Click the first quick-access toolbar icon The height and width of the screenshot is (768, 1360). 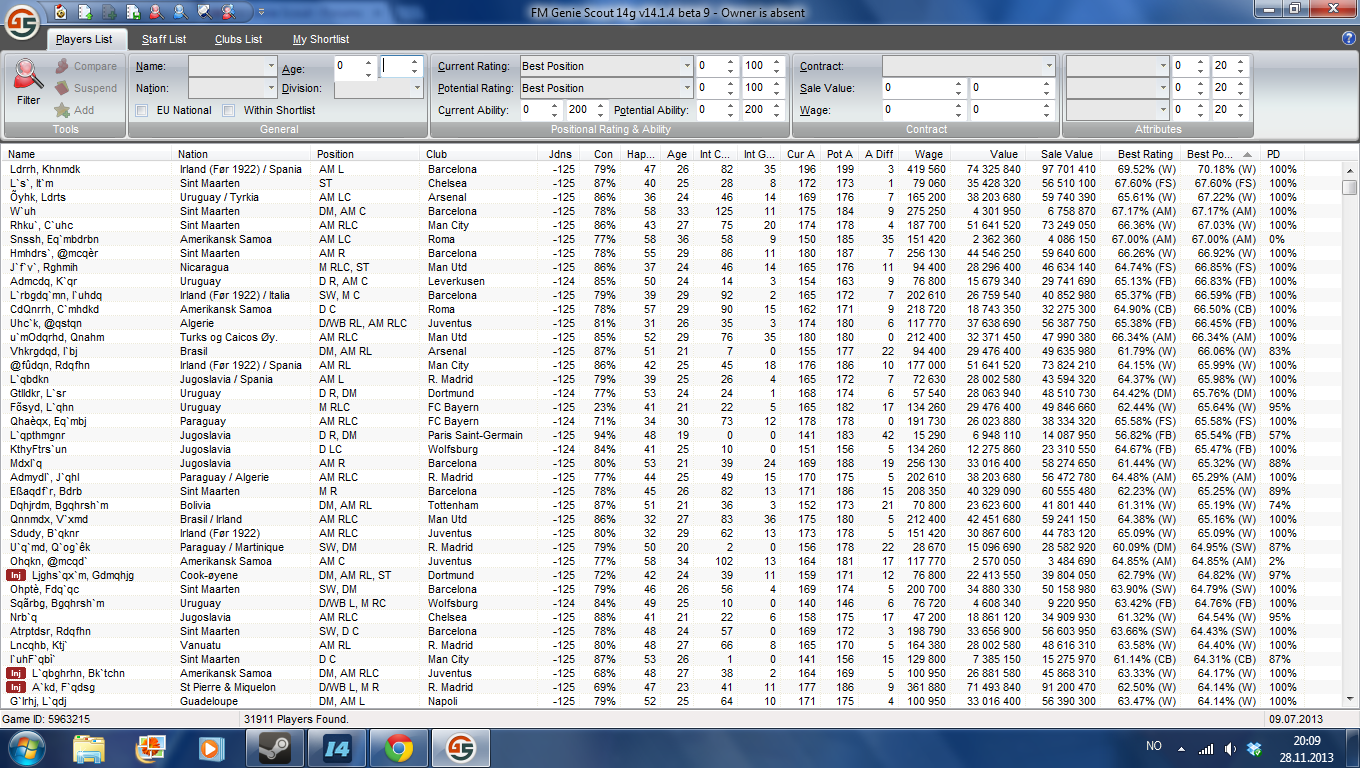(61, 12)
